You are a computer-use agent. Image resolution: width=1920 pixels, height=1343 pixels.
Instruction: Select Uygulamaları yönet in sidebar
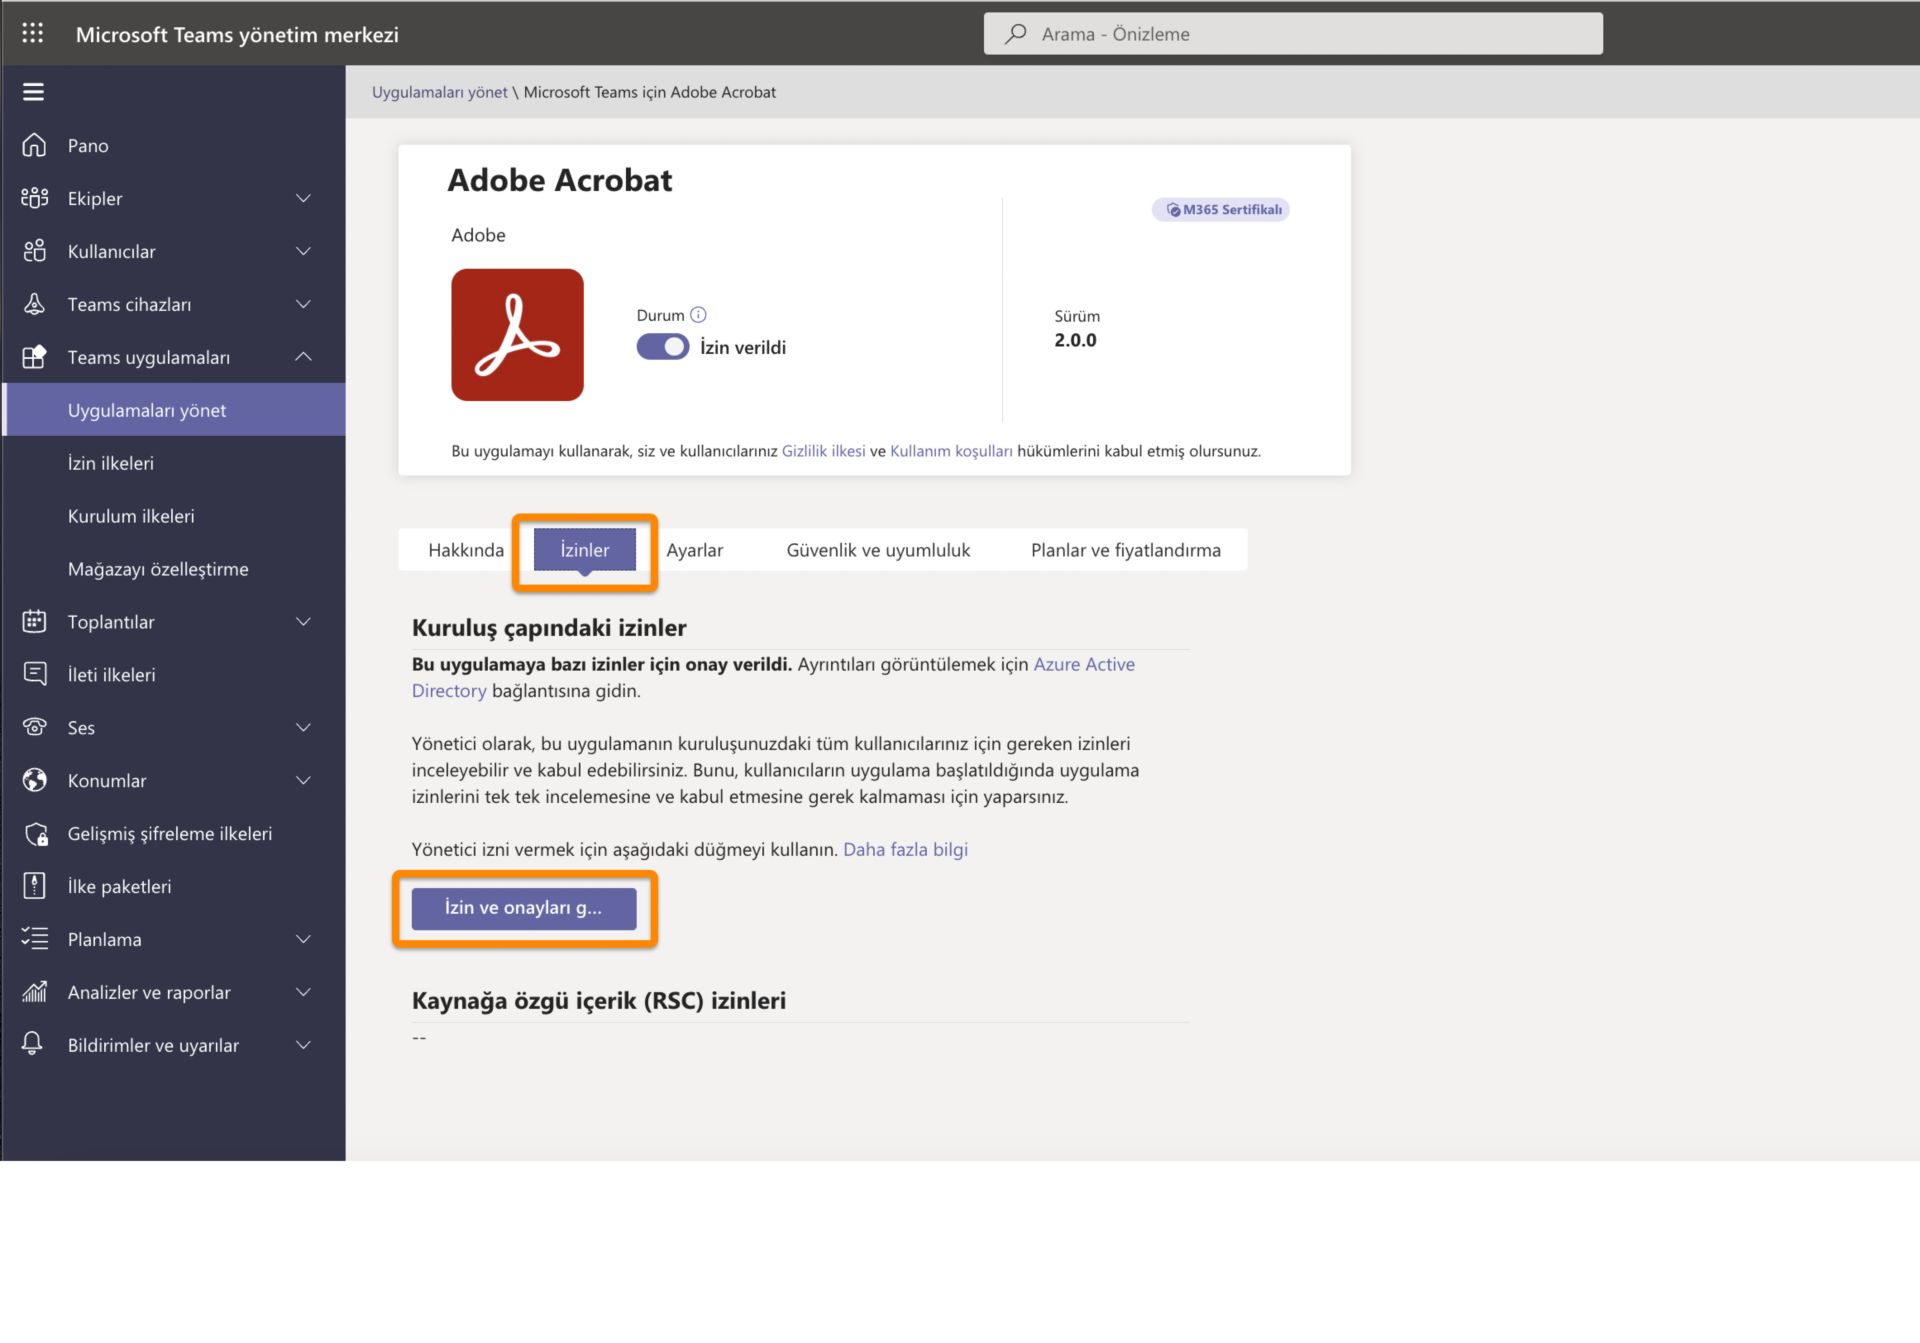pyautogui.click(x=175, y=410)
